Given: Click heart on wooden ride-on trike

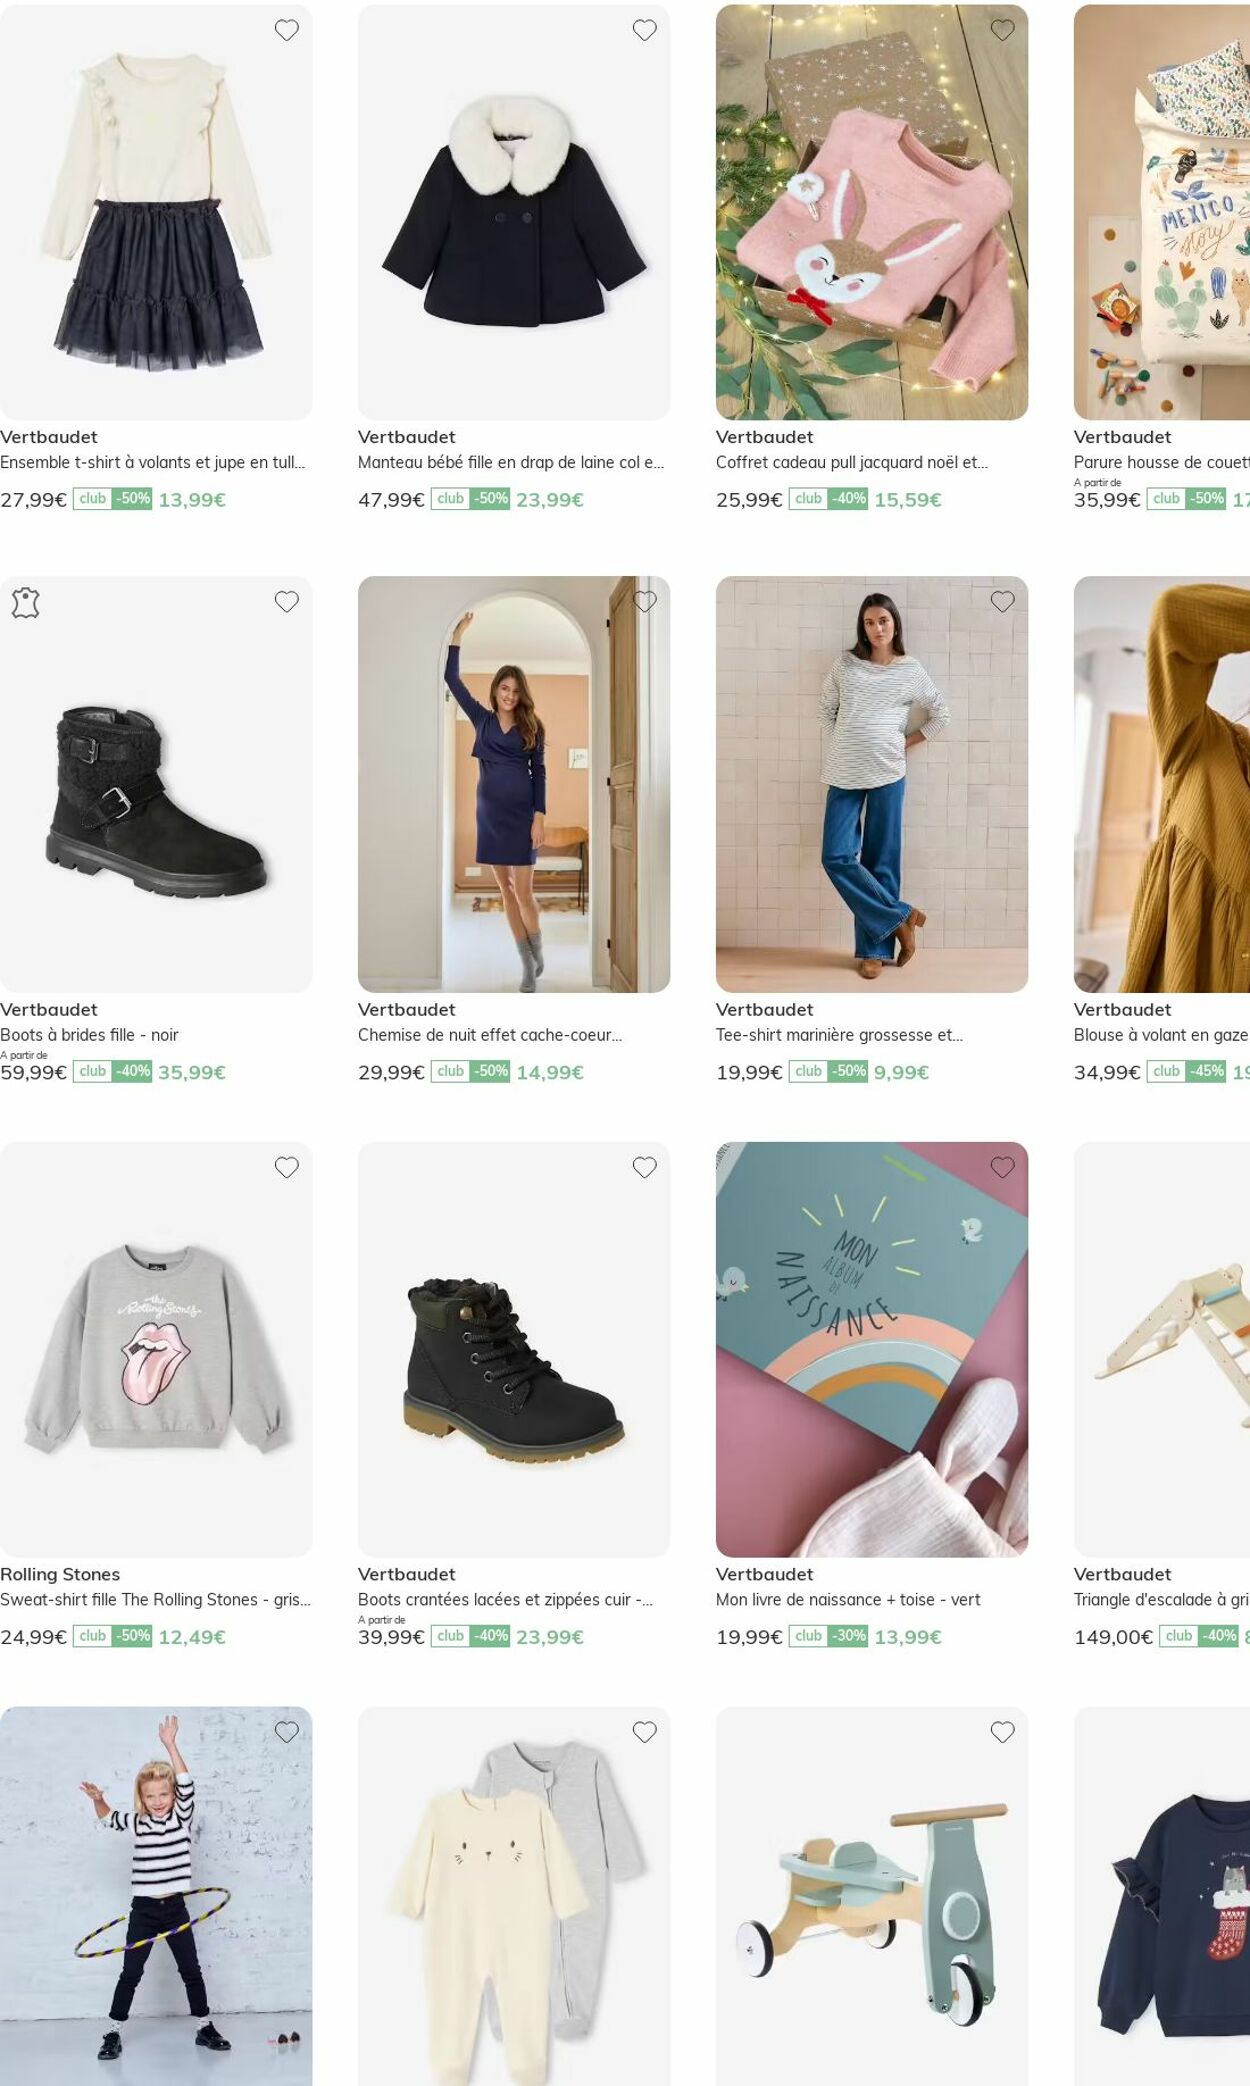Looking at the screenshot, I should pyautogui.click(x=1003, y=1732).
